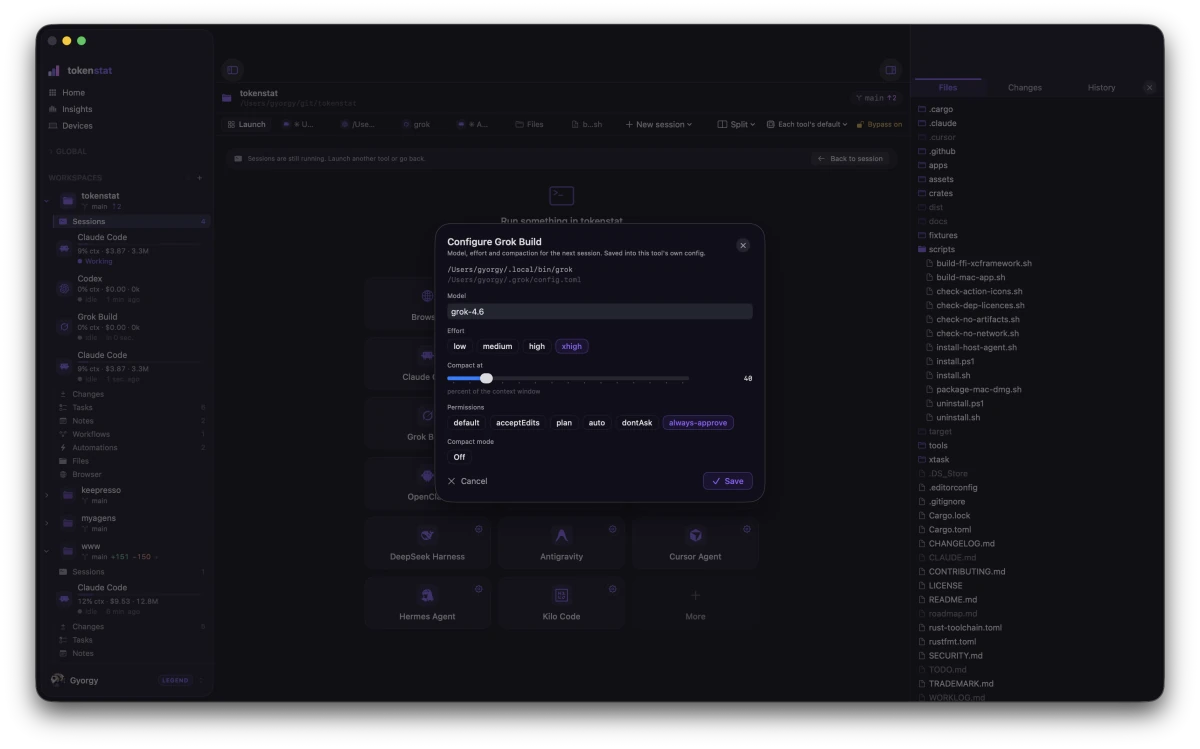Switch to History tab in right panel
Screen dimensions: 1200x749
1101,88
